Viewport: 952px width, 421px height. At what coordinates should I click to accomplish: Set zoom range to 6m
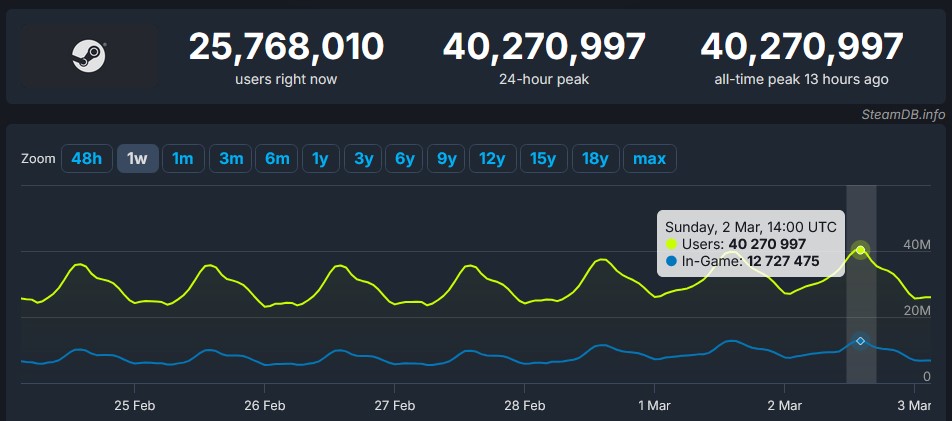click(277, 159)
